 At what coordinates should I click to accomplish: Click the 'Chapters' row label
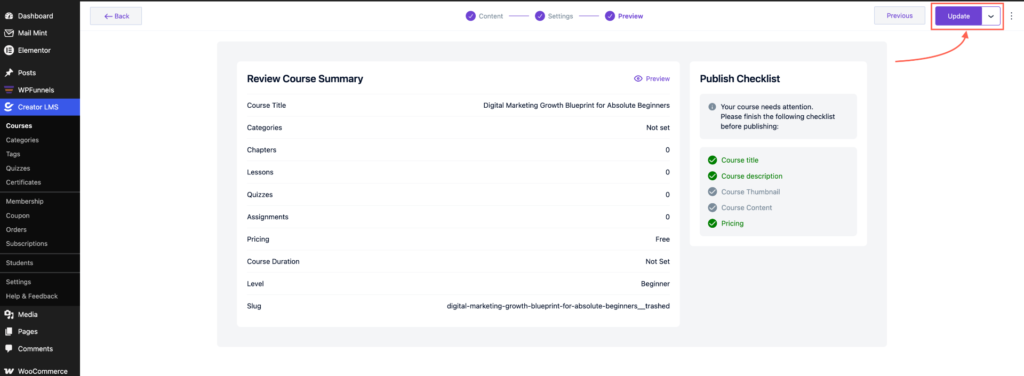(x=262, y=150)
